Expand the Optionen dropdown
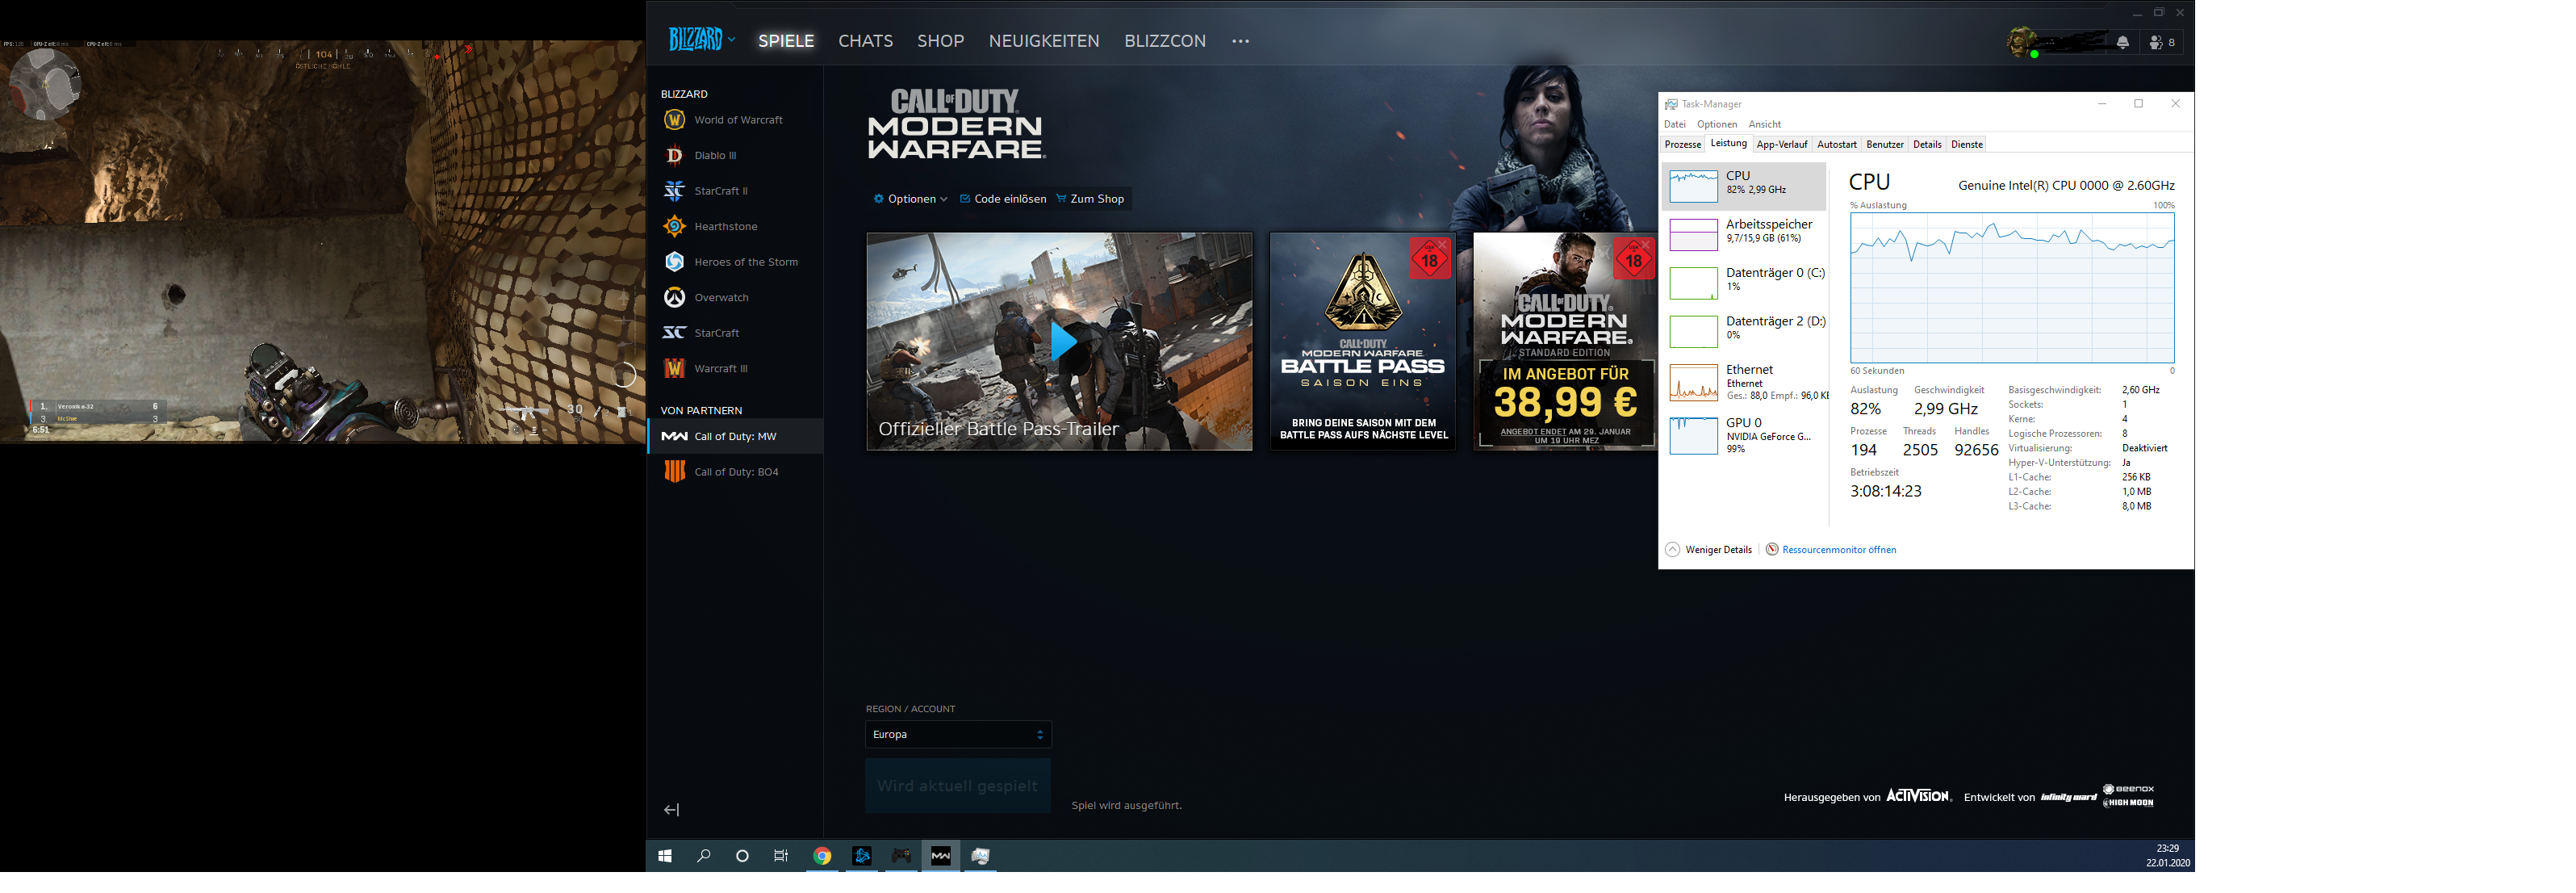Screen dimensions: 2576x893 pyautogui.click(x=911, y=199)
